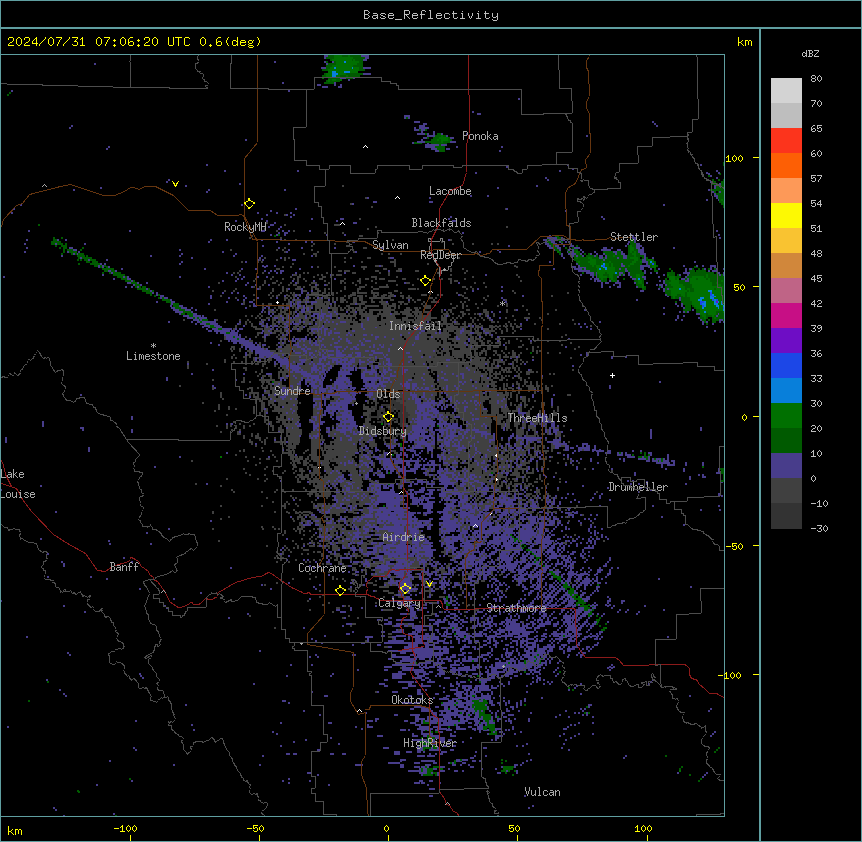The image size is (862, 842).
Task: Click the yellow V marker northwest of RockyMH
Action: pos(175,184)
